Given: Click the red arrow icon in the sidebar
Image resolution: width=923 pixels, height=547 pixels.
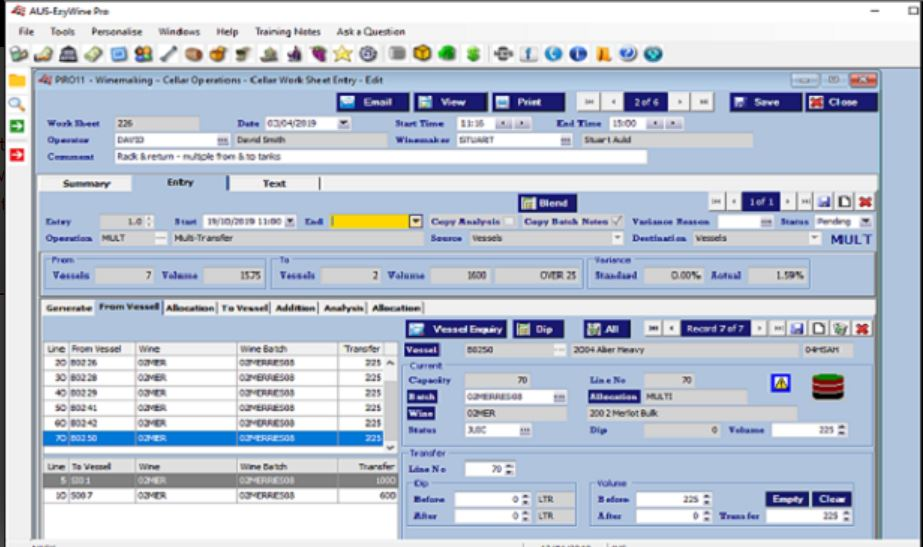Looking at the screenshot, I should [x=17, y=155].
